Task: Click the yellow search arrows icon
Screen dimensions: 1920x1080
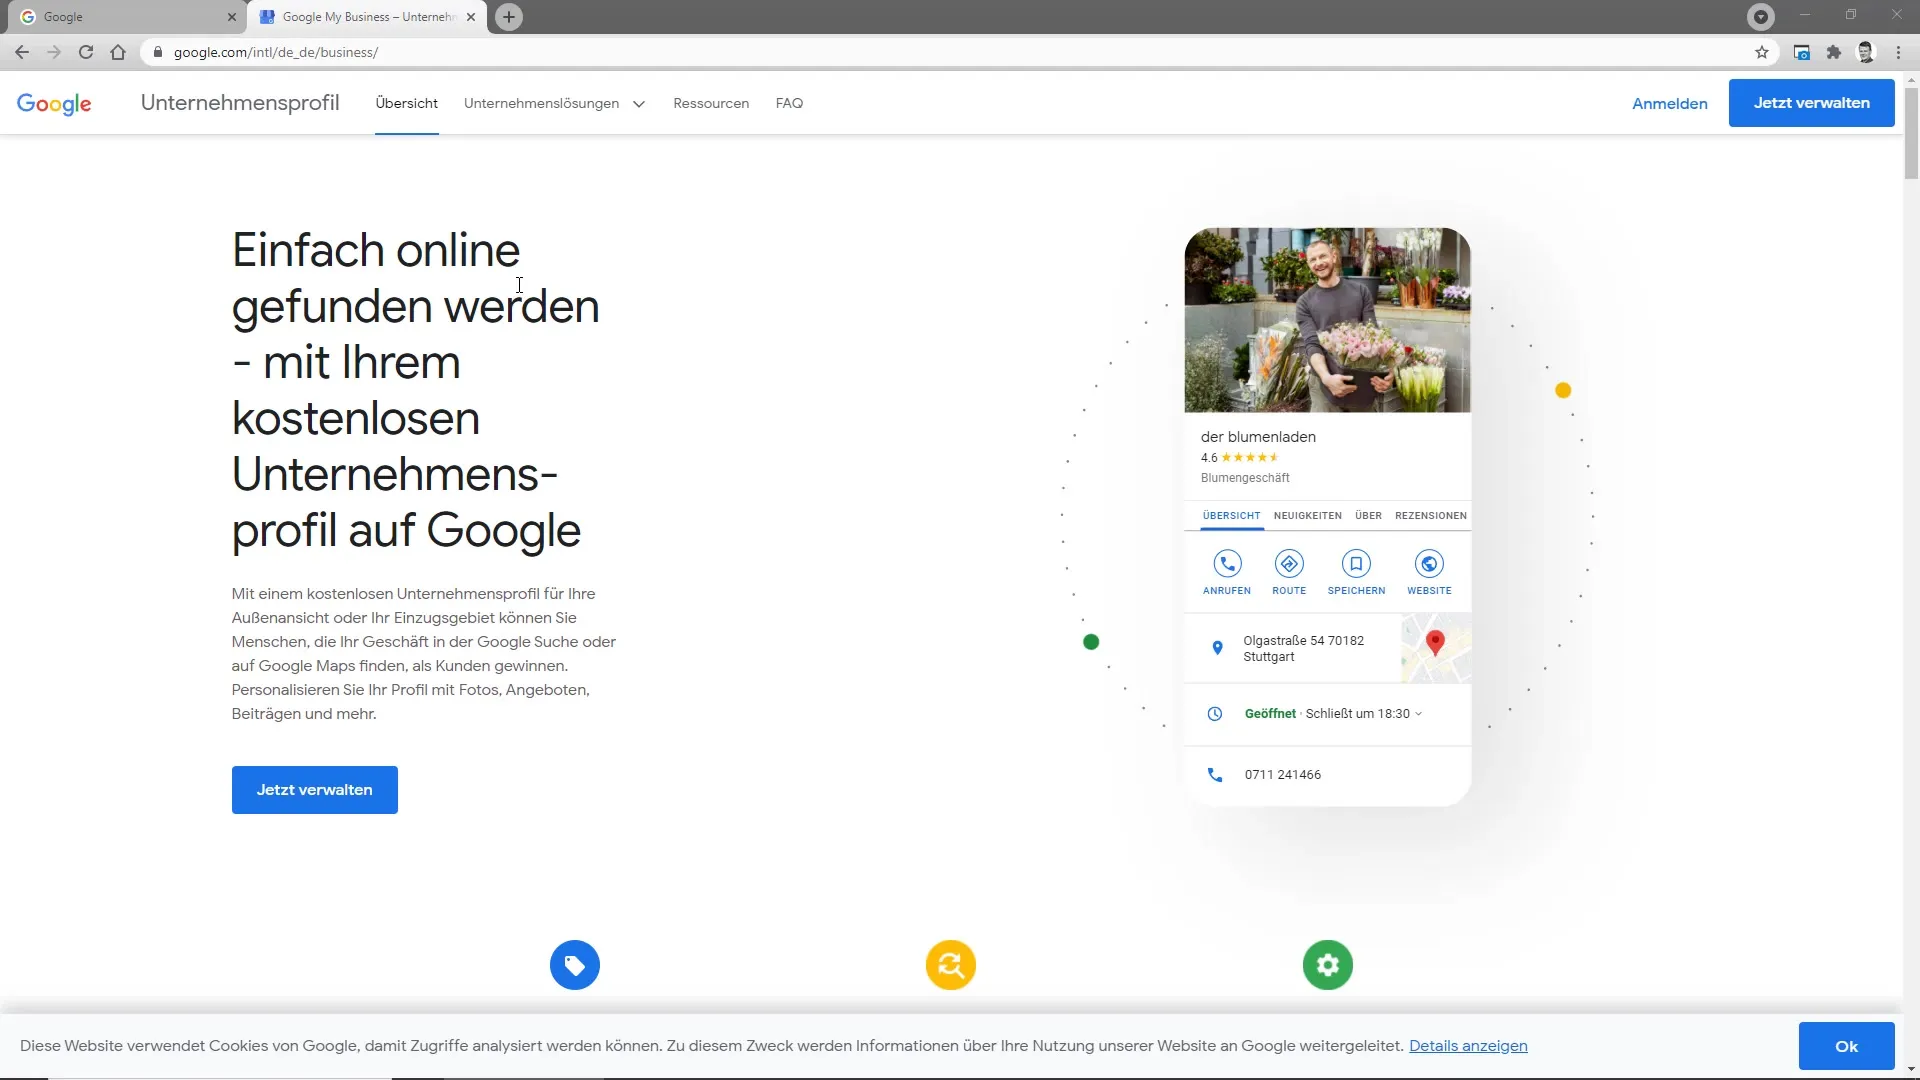Action: tap(951, 965)
